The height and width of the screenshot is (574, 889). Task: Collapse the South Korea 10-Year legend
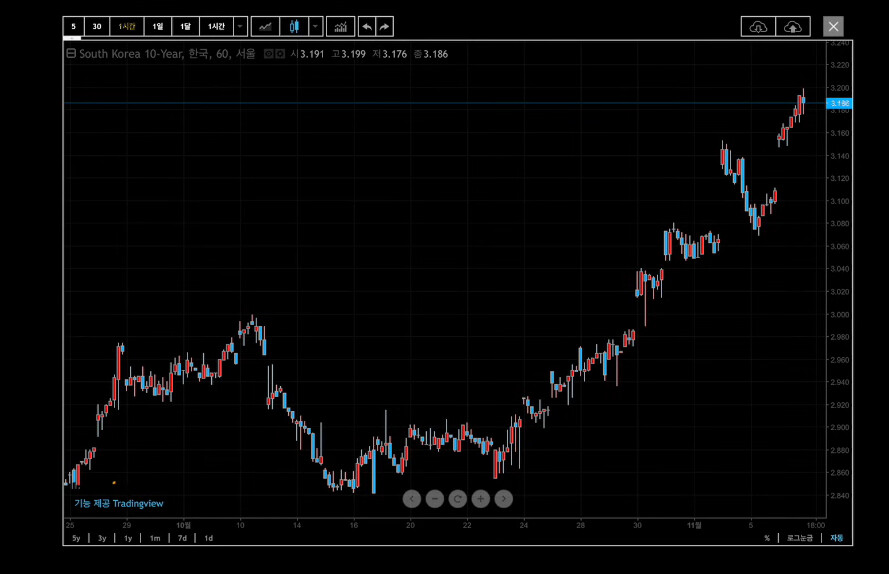click(71, 53)
